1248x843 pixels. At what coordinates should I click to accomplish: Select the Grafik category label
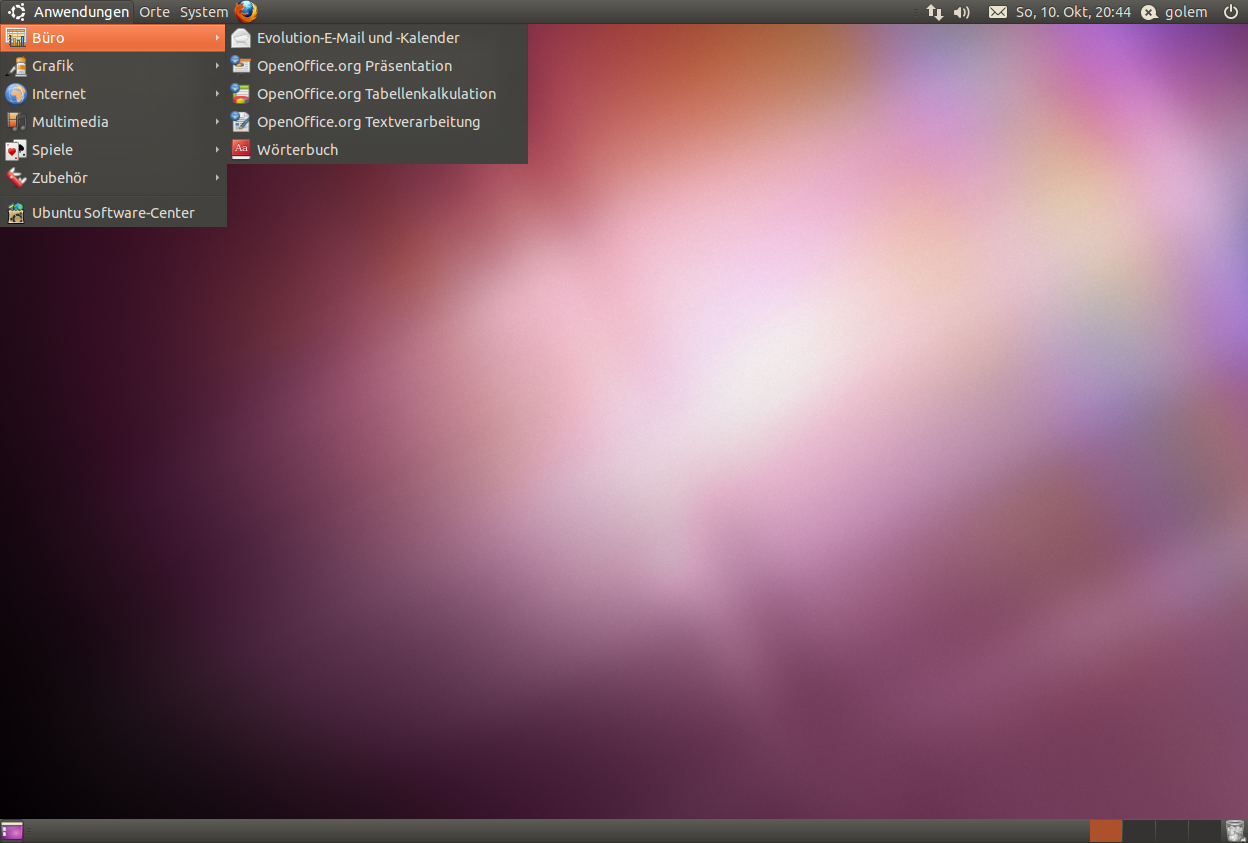[53, 66]
